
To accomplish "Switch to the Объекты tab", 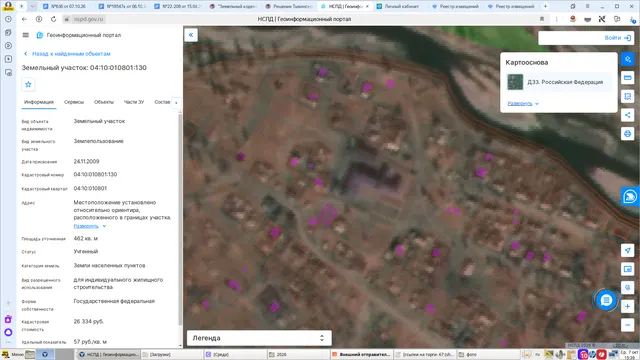I will 104,102.
